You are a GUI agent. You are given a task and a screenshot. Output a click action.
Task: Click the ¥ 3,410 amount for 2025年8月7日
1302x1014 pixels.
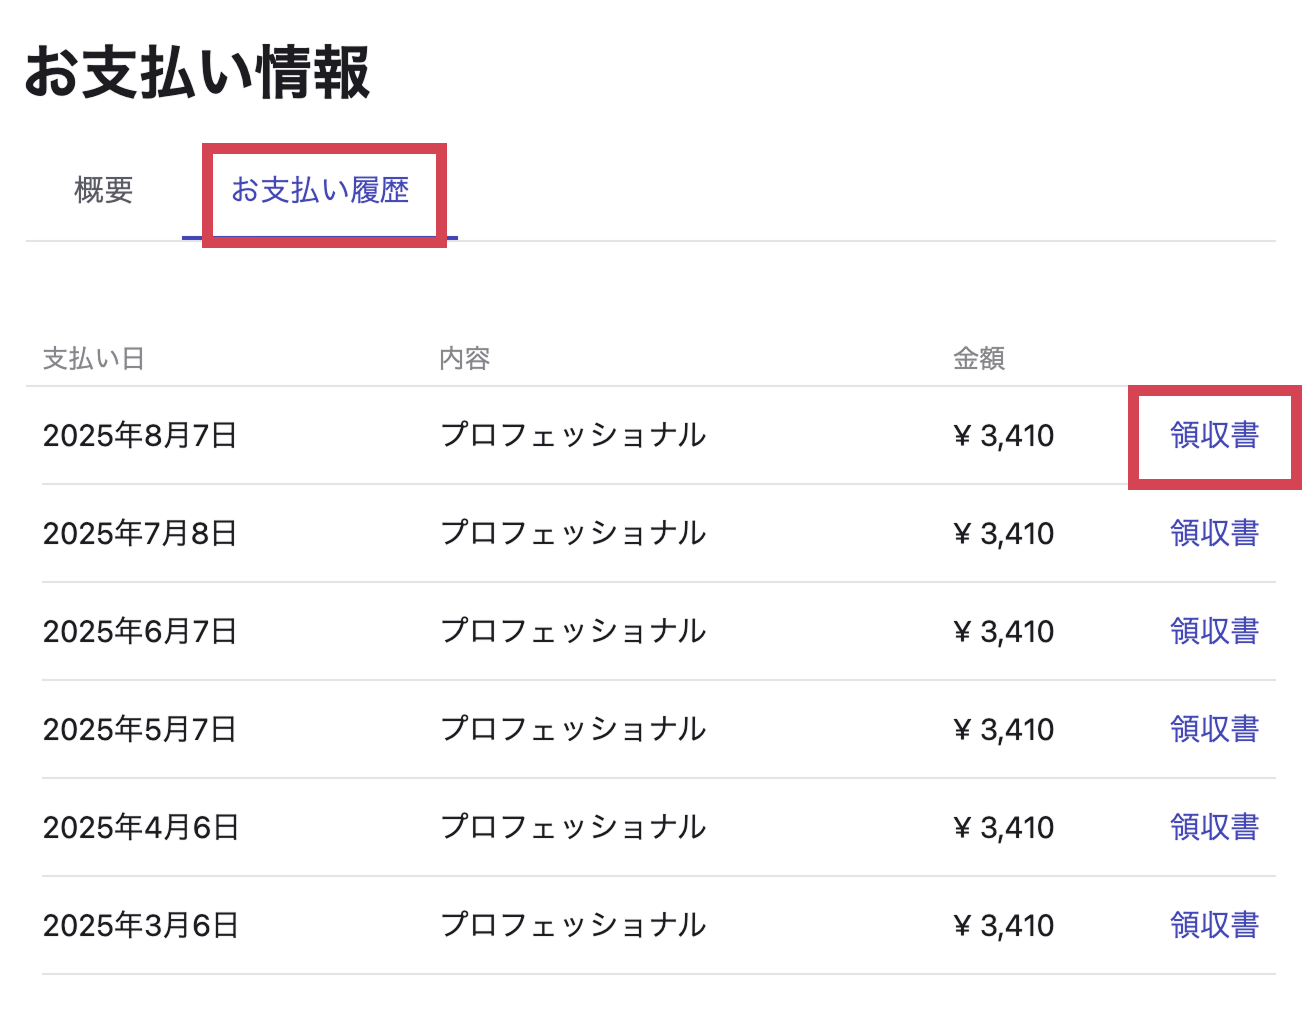click(1004, 435)
